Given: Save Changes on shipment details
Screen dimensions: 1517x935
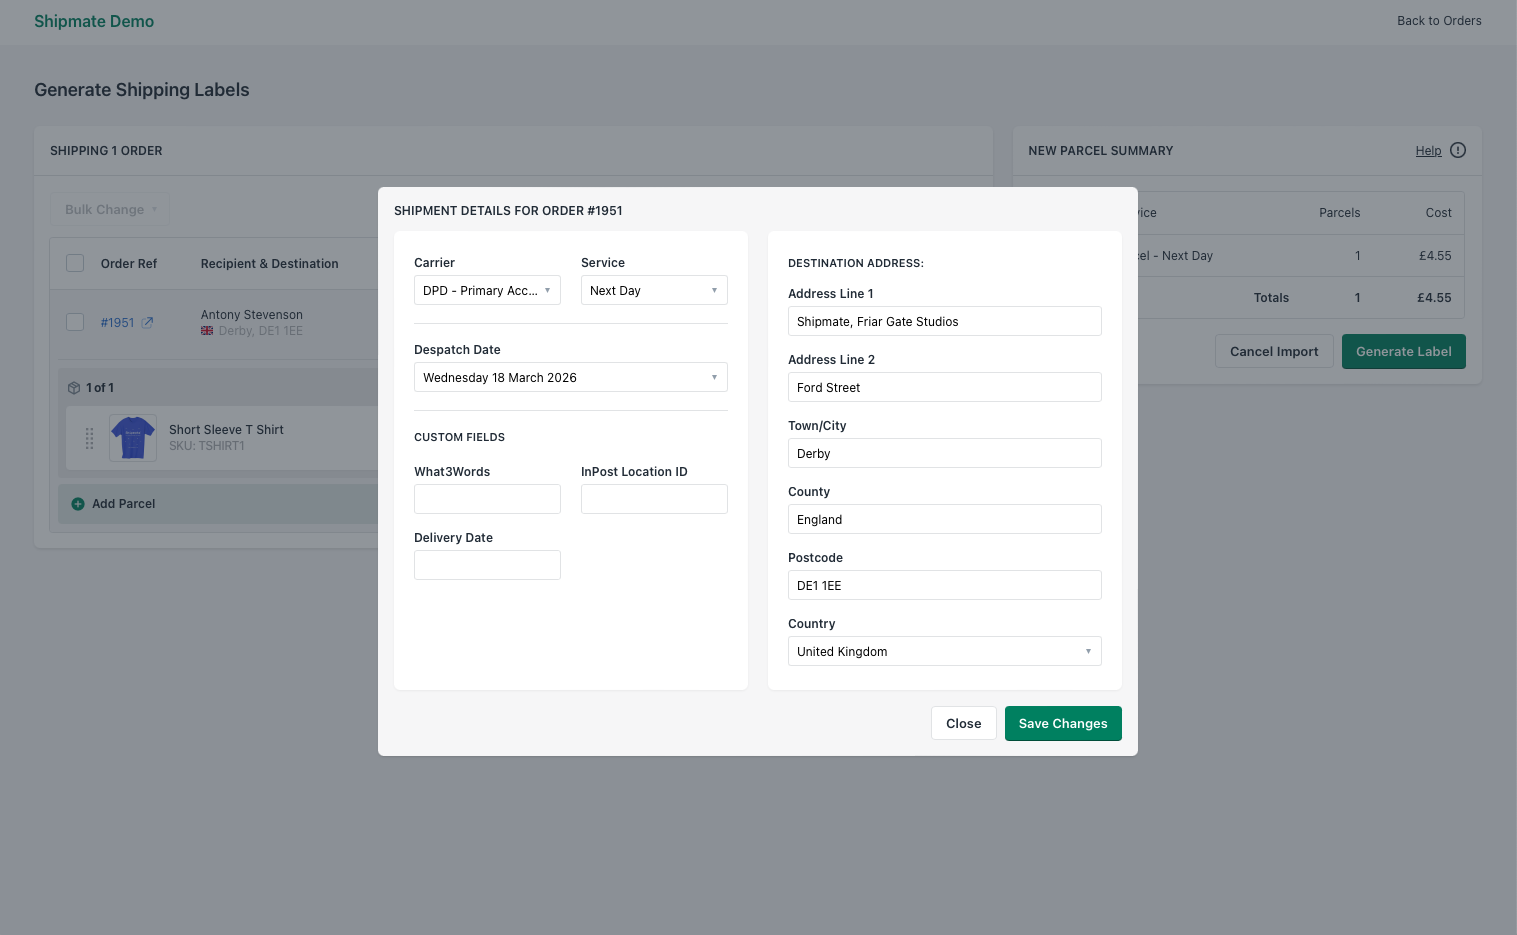Looking at the screenshot, I should (1063, 723).
